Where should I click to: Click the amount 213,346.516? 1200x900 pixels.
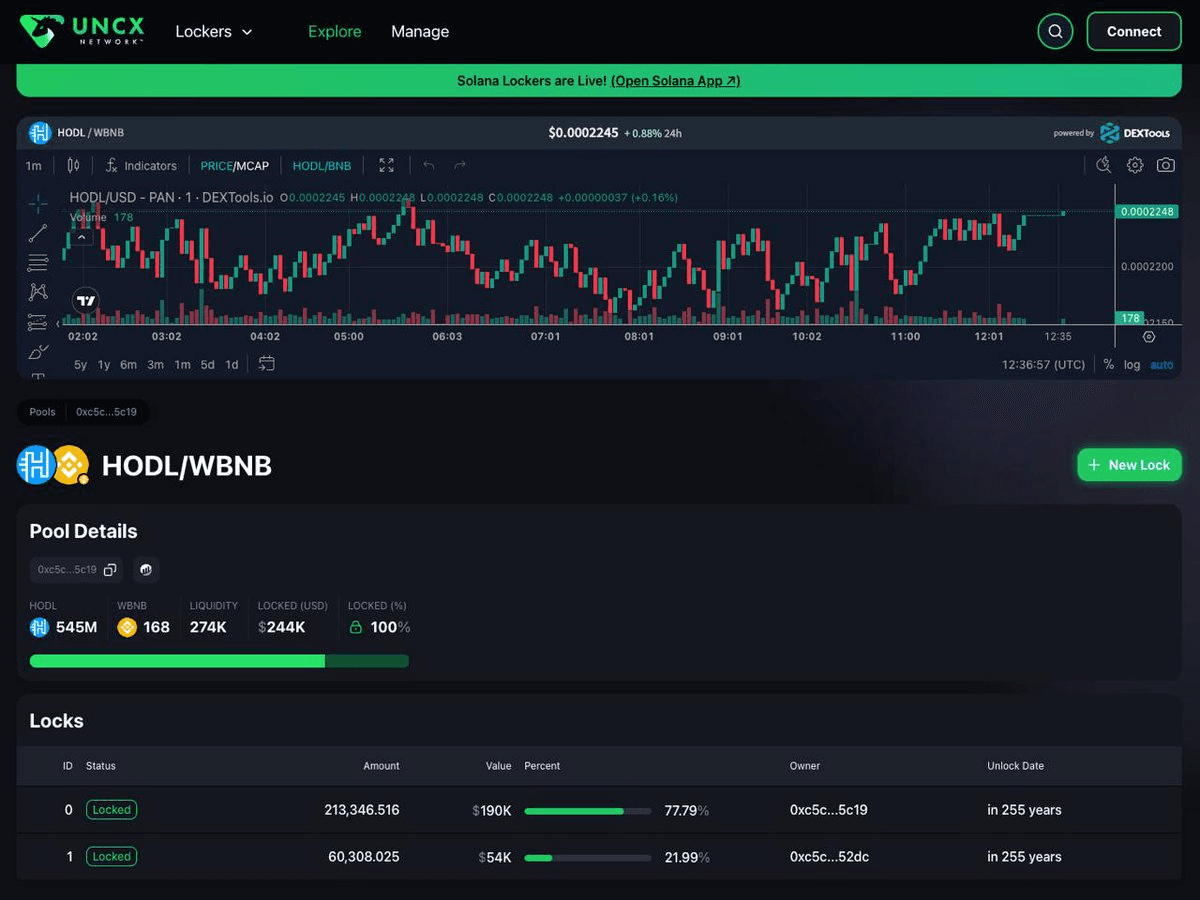[x=362, y=810]
